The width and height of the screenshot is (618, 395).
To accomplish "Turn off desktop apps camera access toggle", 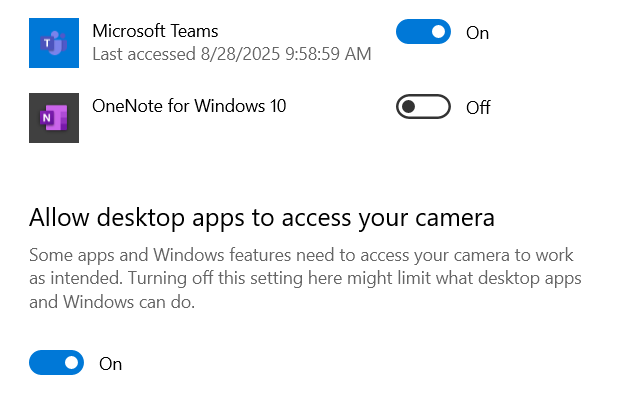I will click(x=56, y=362).
